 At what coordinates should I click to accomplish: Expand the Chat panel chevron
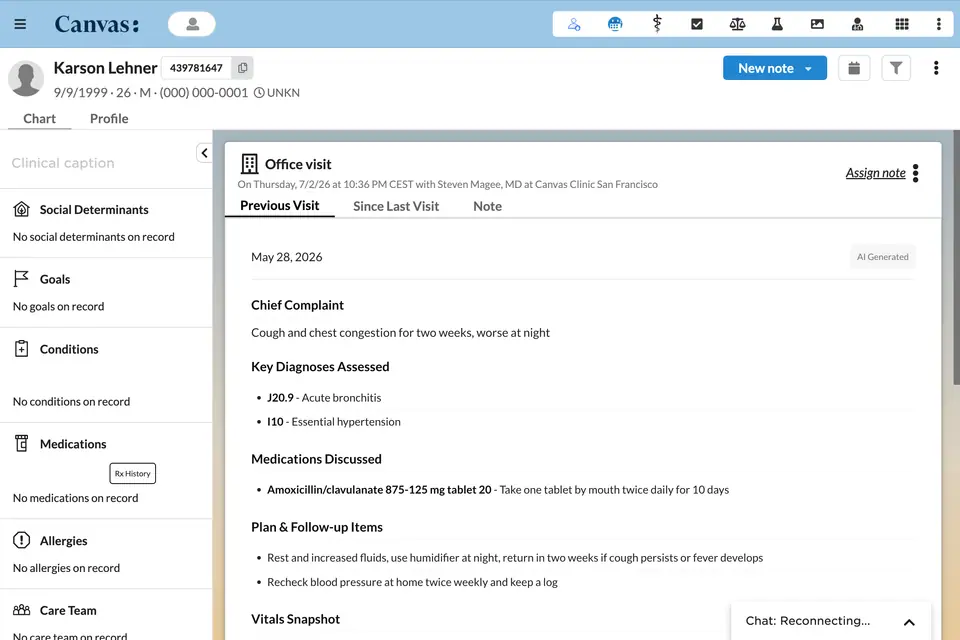tap(909, 622)
